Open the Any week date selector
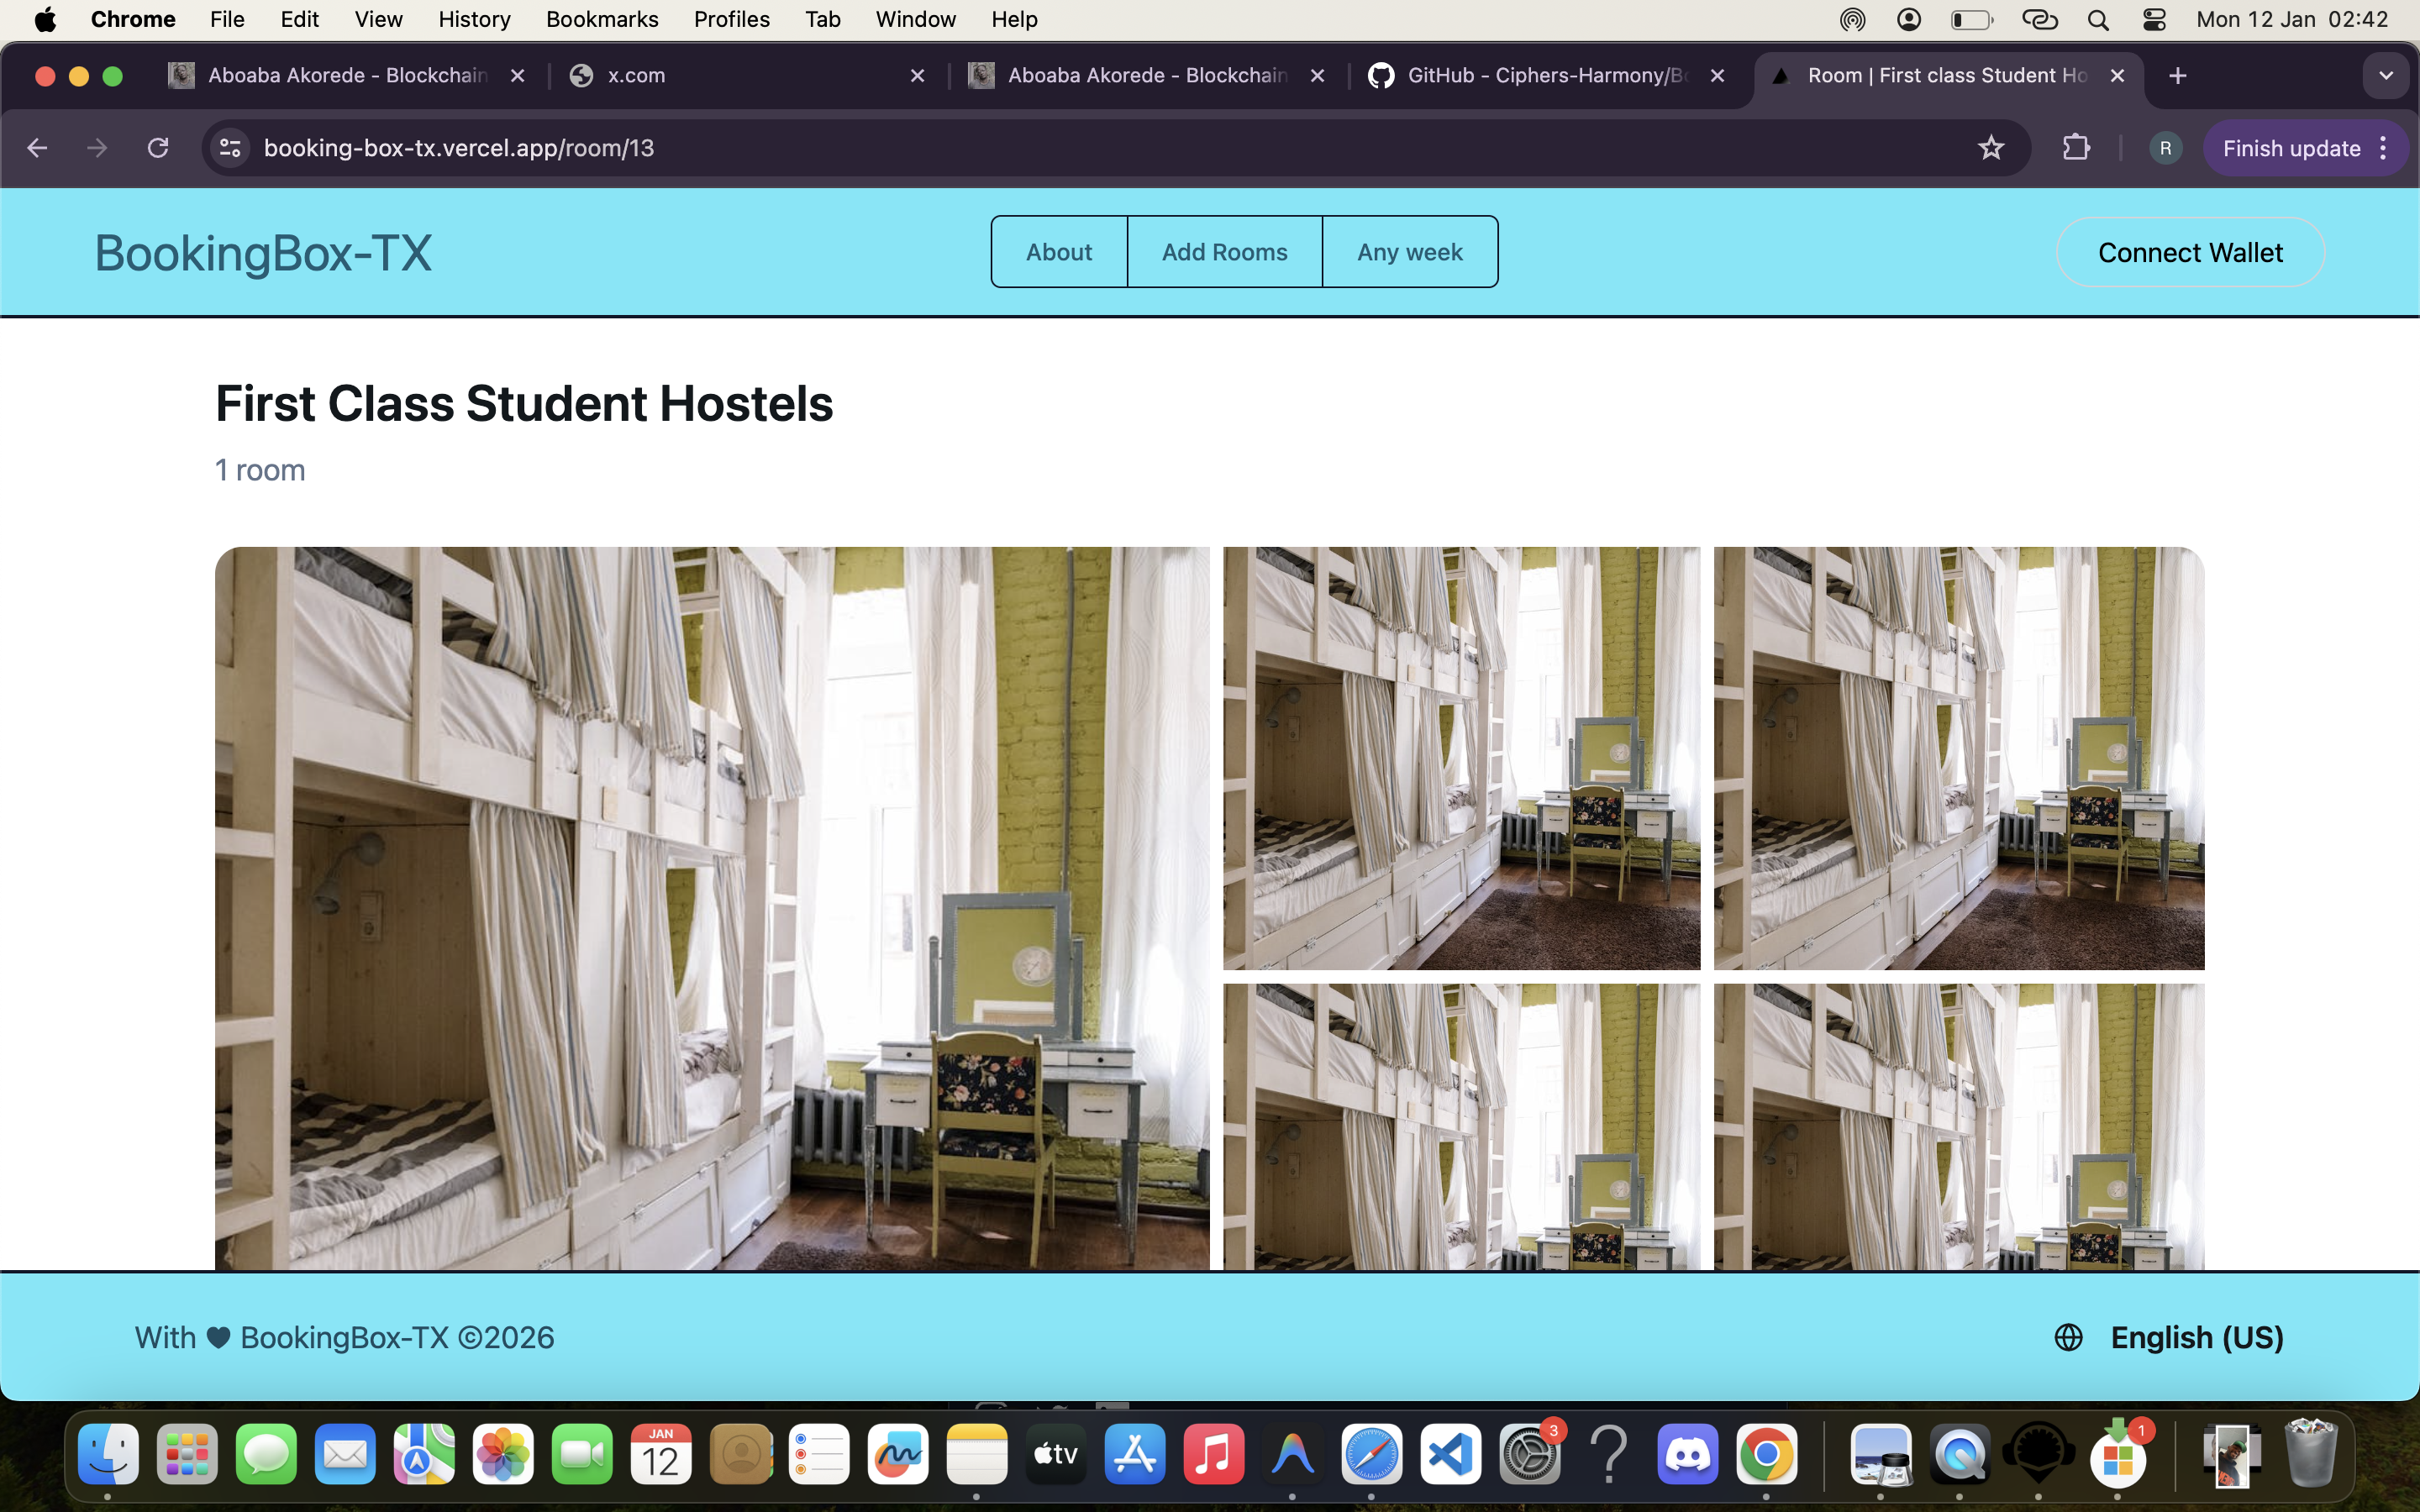2420x1512 pixels. pos(1409,252)
